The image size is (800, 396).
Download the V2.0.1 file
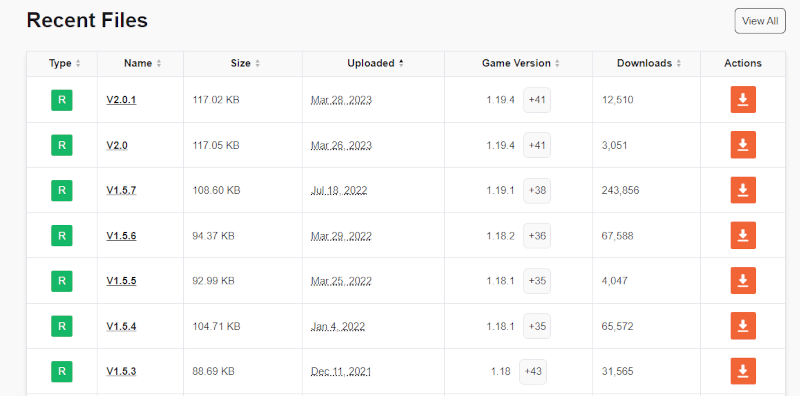(743, 100)
